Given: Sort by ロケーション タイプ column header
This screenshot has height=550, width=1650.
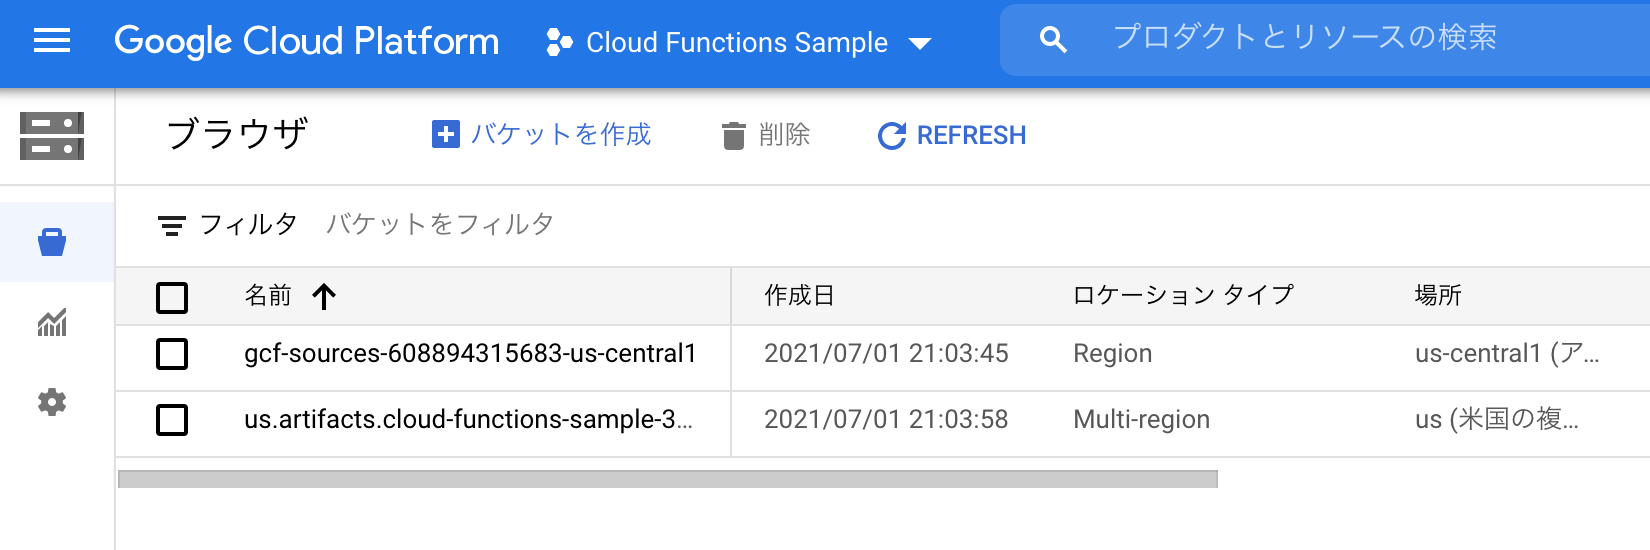Looking at the screenshot, I should click(x=1183, y=296).
